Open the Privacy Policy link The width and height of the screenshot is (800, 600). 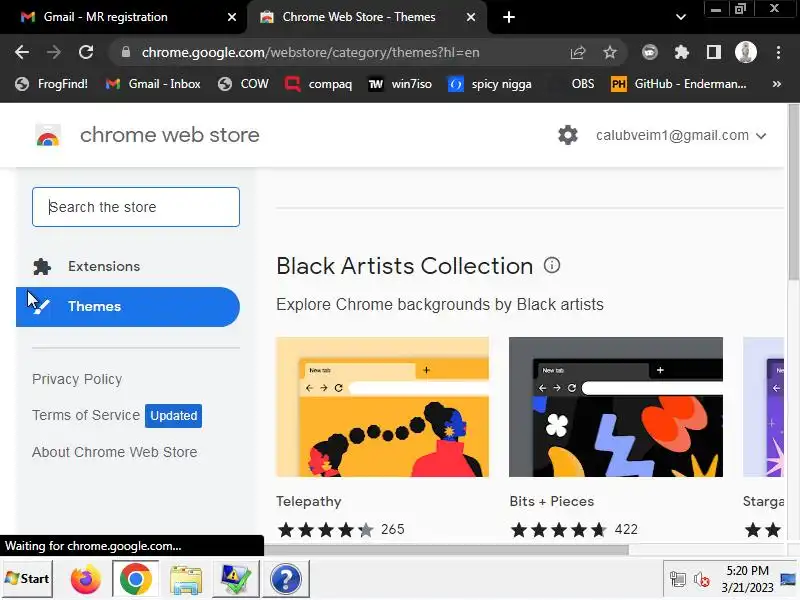click(77, 380)
